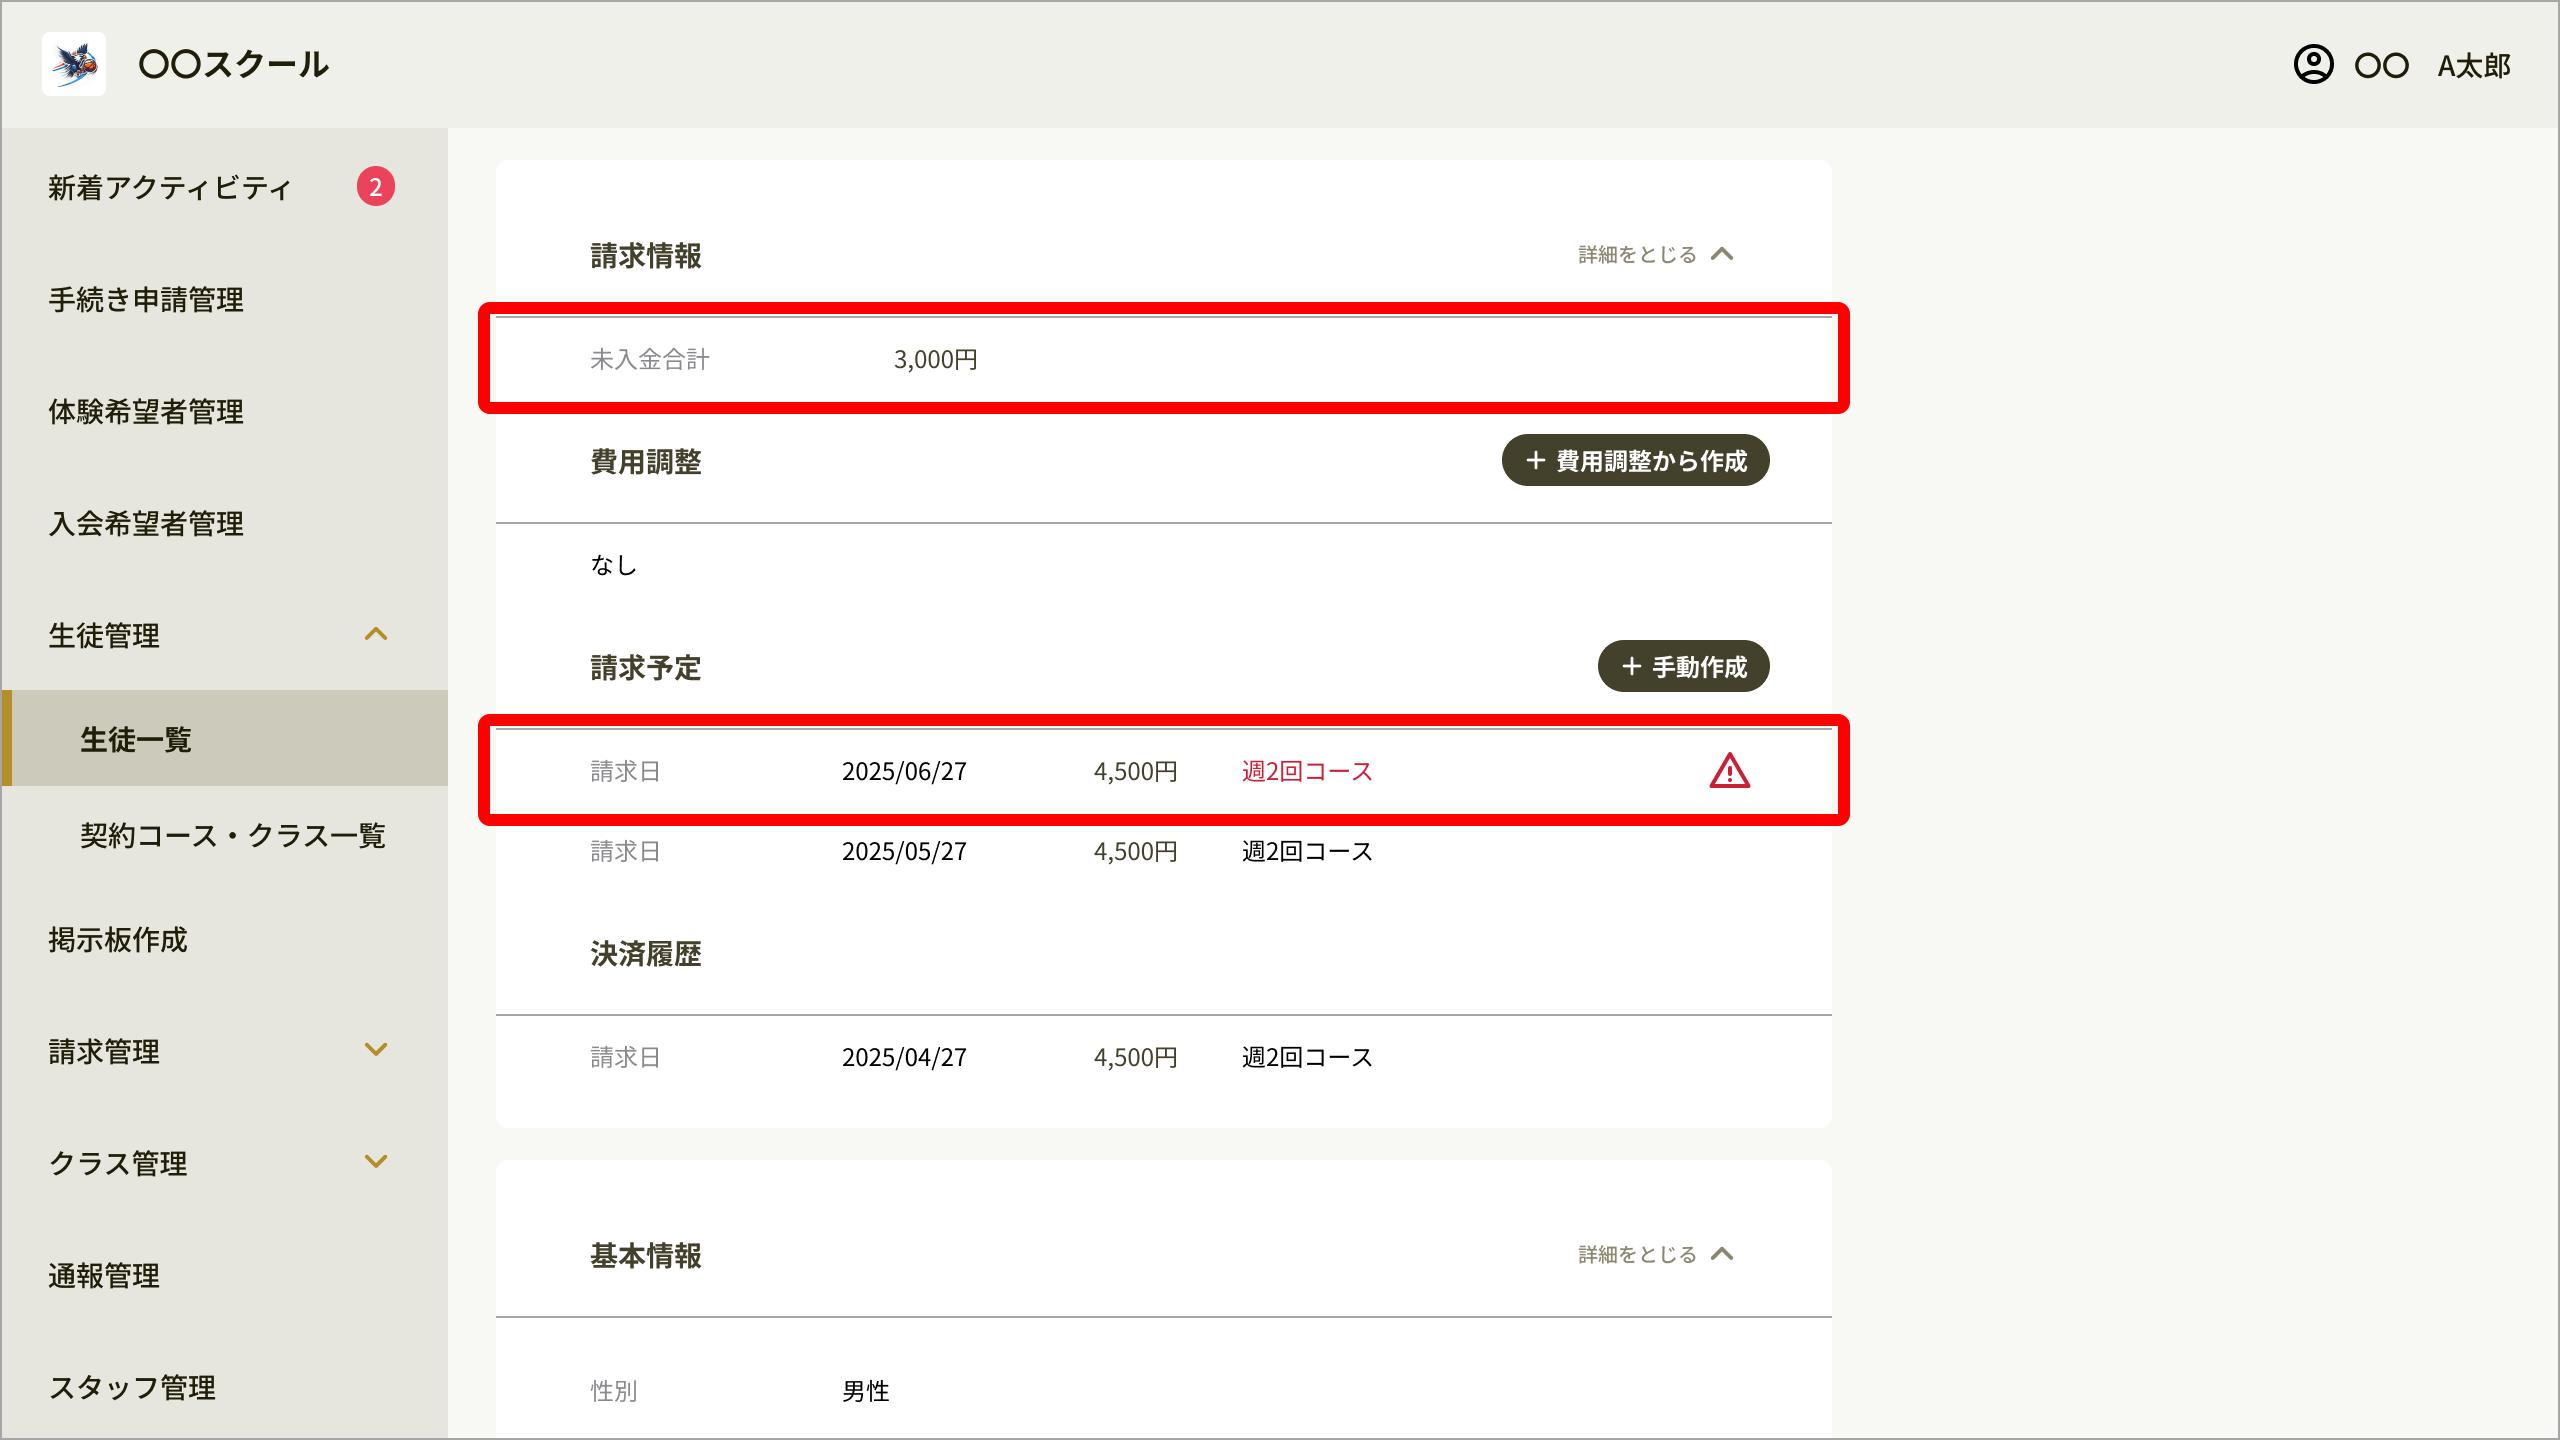Collapse the 請求情報 details chevron
Screen dimensions: 2560x1440
(1722, 254)
